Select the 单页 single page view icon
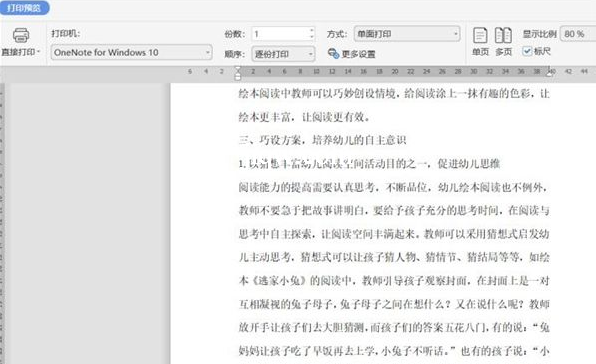 tap(480, 35)
